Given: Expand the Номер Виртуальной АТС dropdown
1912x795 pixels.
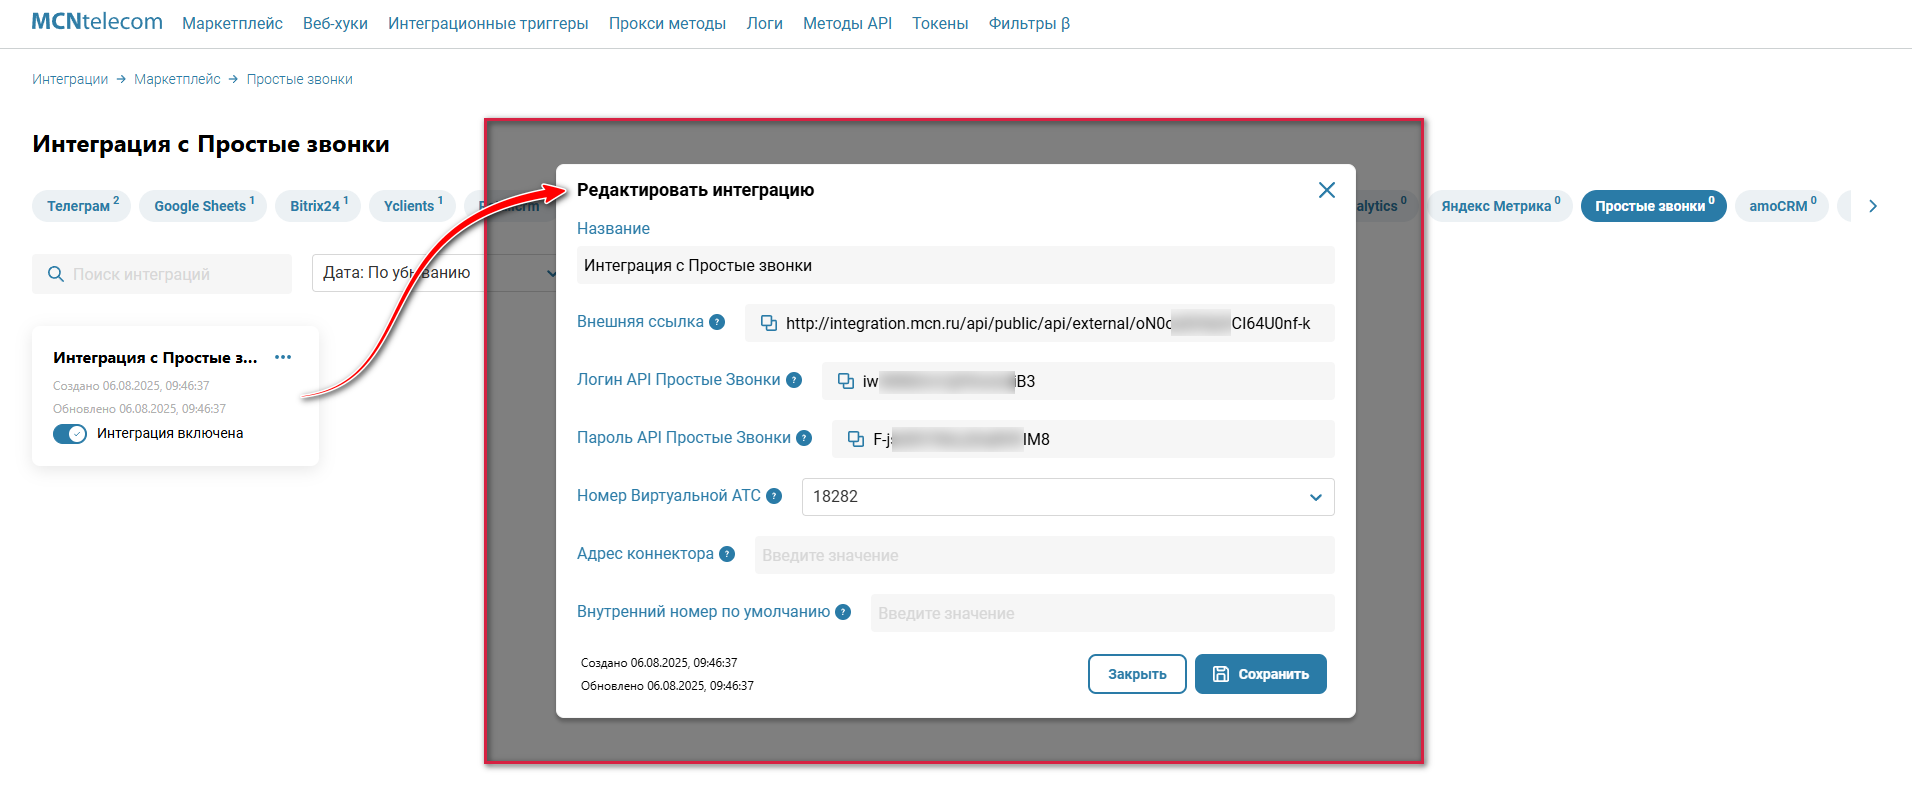Looking at the screenshot, I should click(x=1068, y=497).
